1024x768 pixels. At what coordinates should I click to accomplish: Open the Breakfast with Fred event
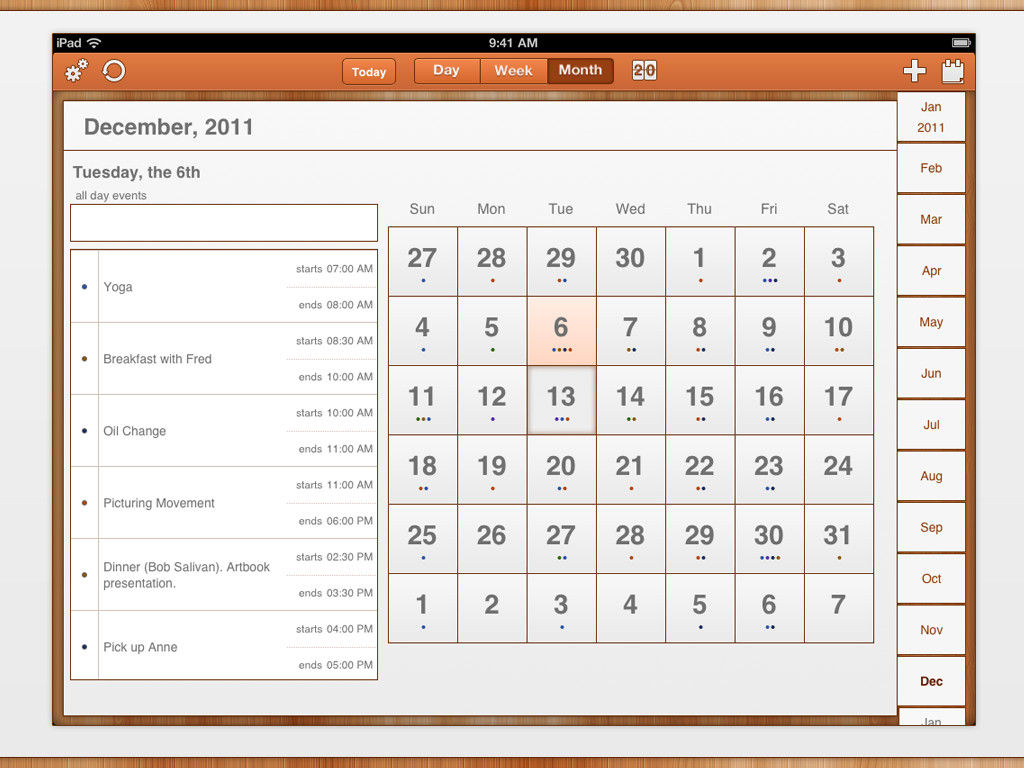[224, 359]
